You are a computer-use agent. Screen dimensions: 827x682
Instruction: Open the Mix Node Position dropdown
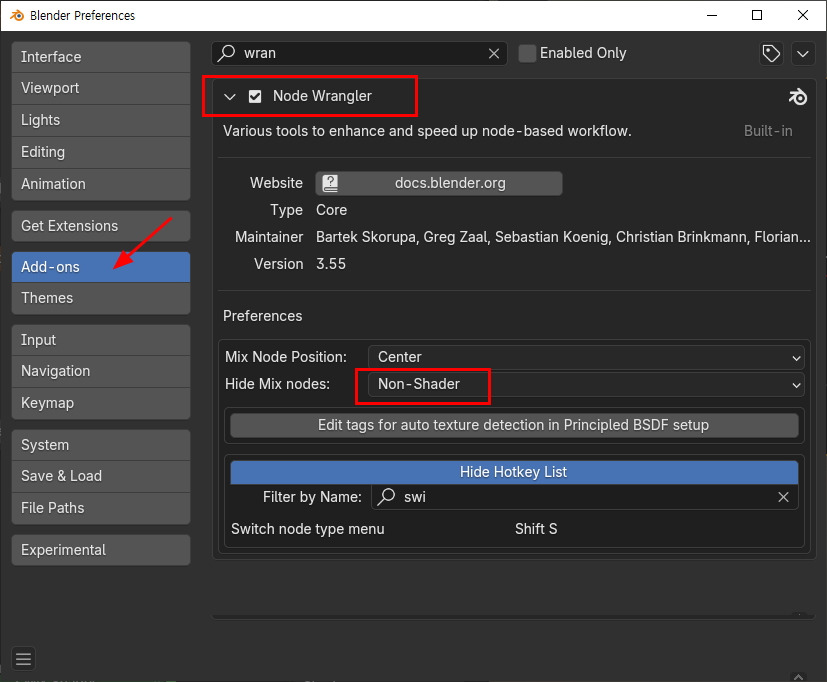pos(586,357)
